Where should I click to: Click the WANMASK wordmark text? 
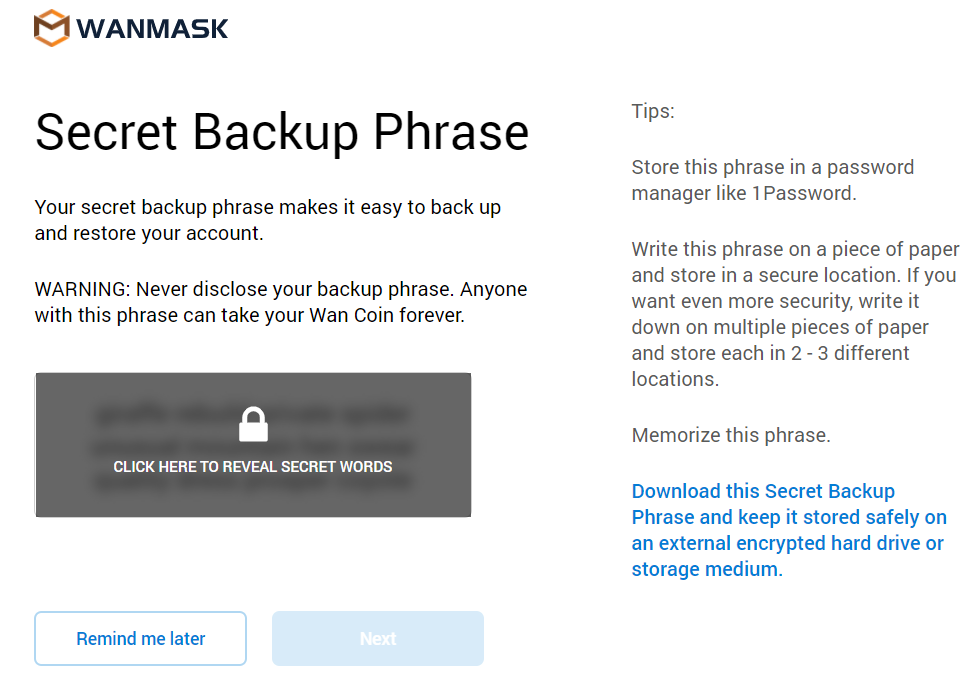click(x=152, y=28)
